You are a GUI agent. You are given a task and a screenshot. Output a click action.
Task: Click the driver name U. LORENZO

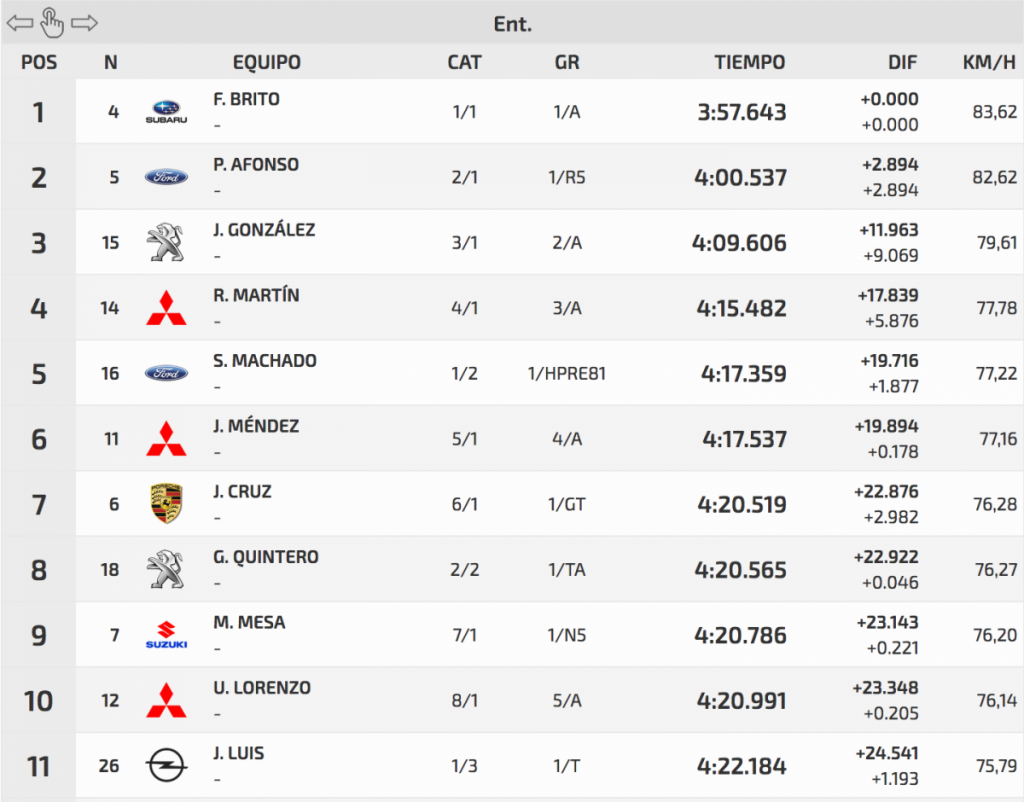click(x=262, y=688)
